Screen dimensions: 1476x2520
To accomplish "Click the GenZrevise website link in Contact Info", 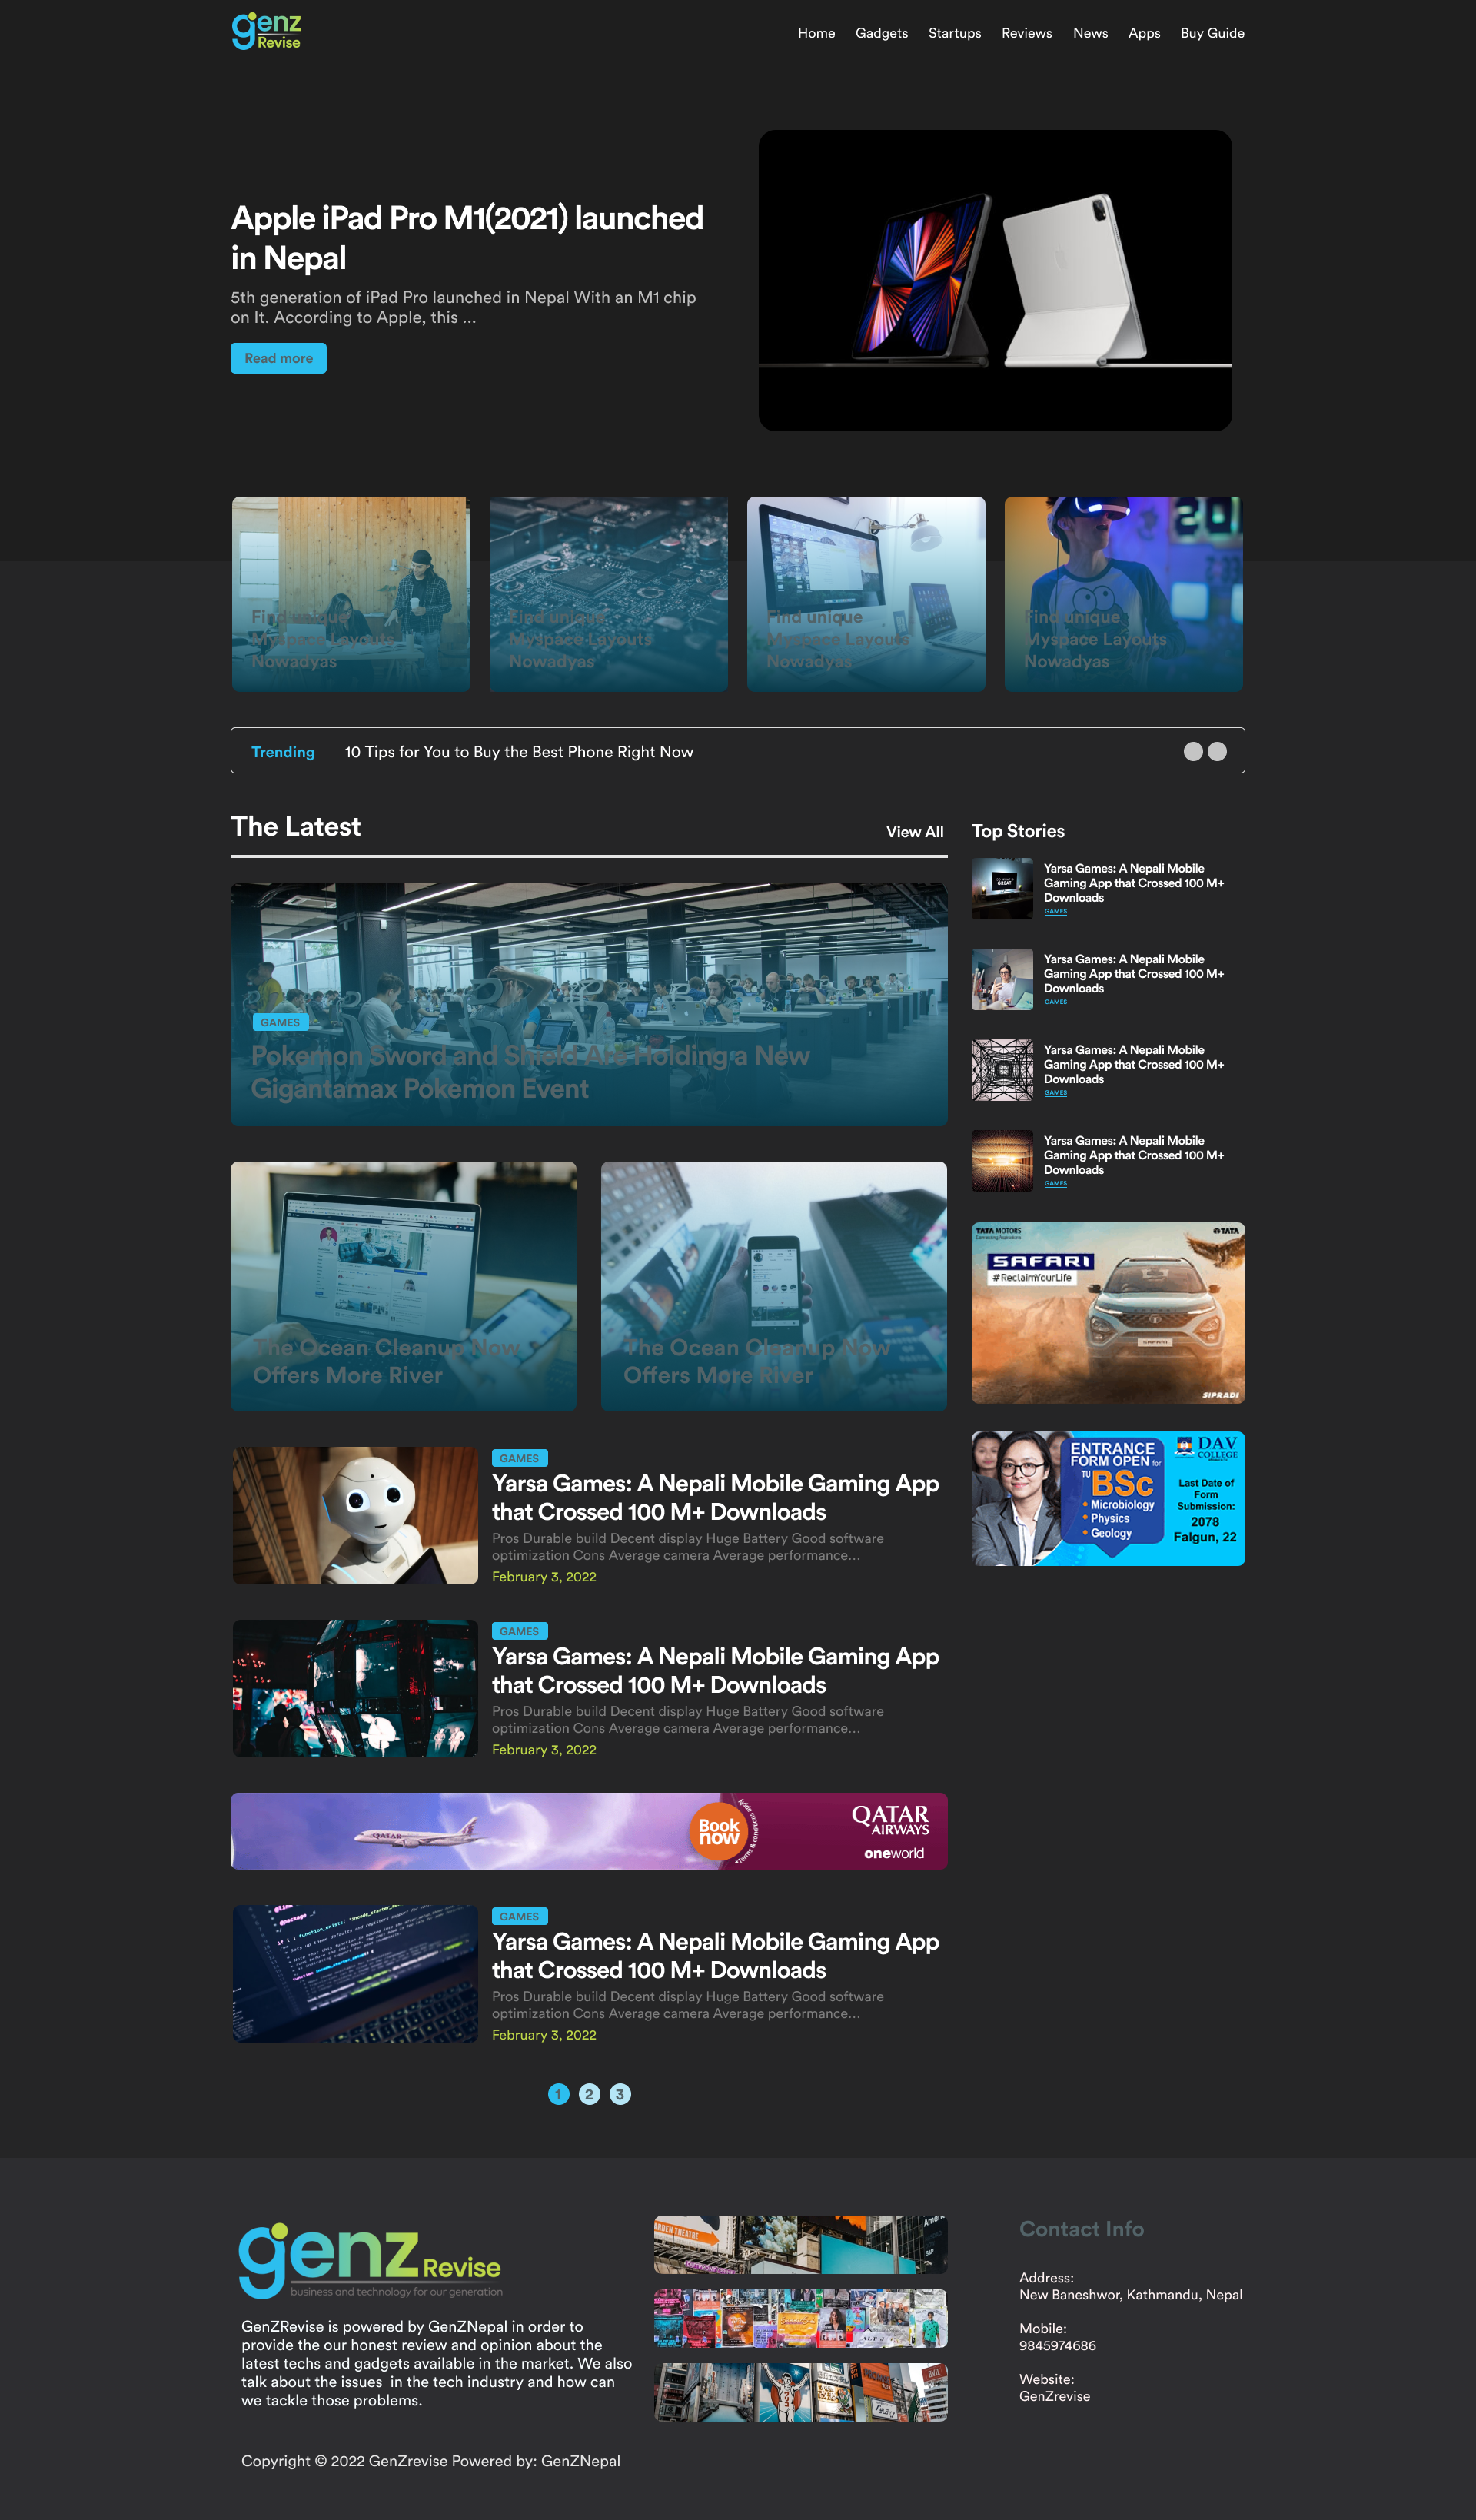I will (1054, 2396).
